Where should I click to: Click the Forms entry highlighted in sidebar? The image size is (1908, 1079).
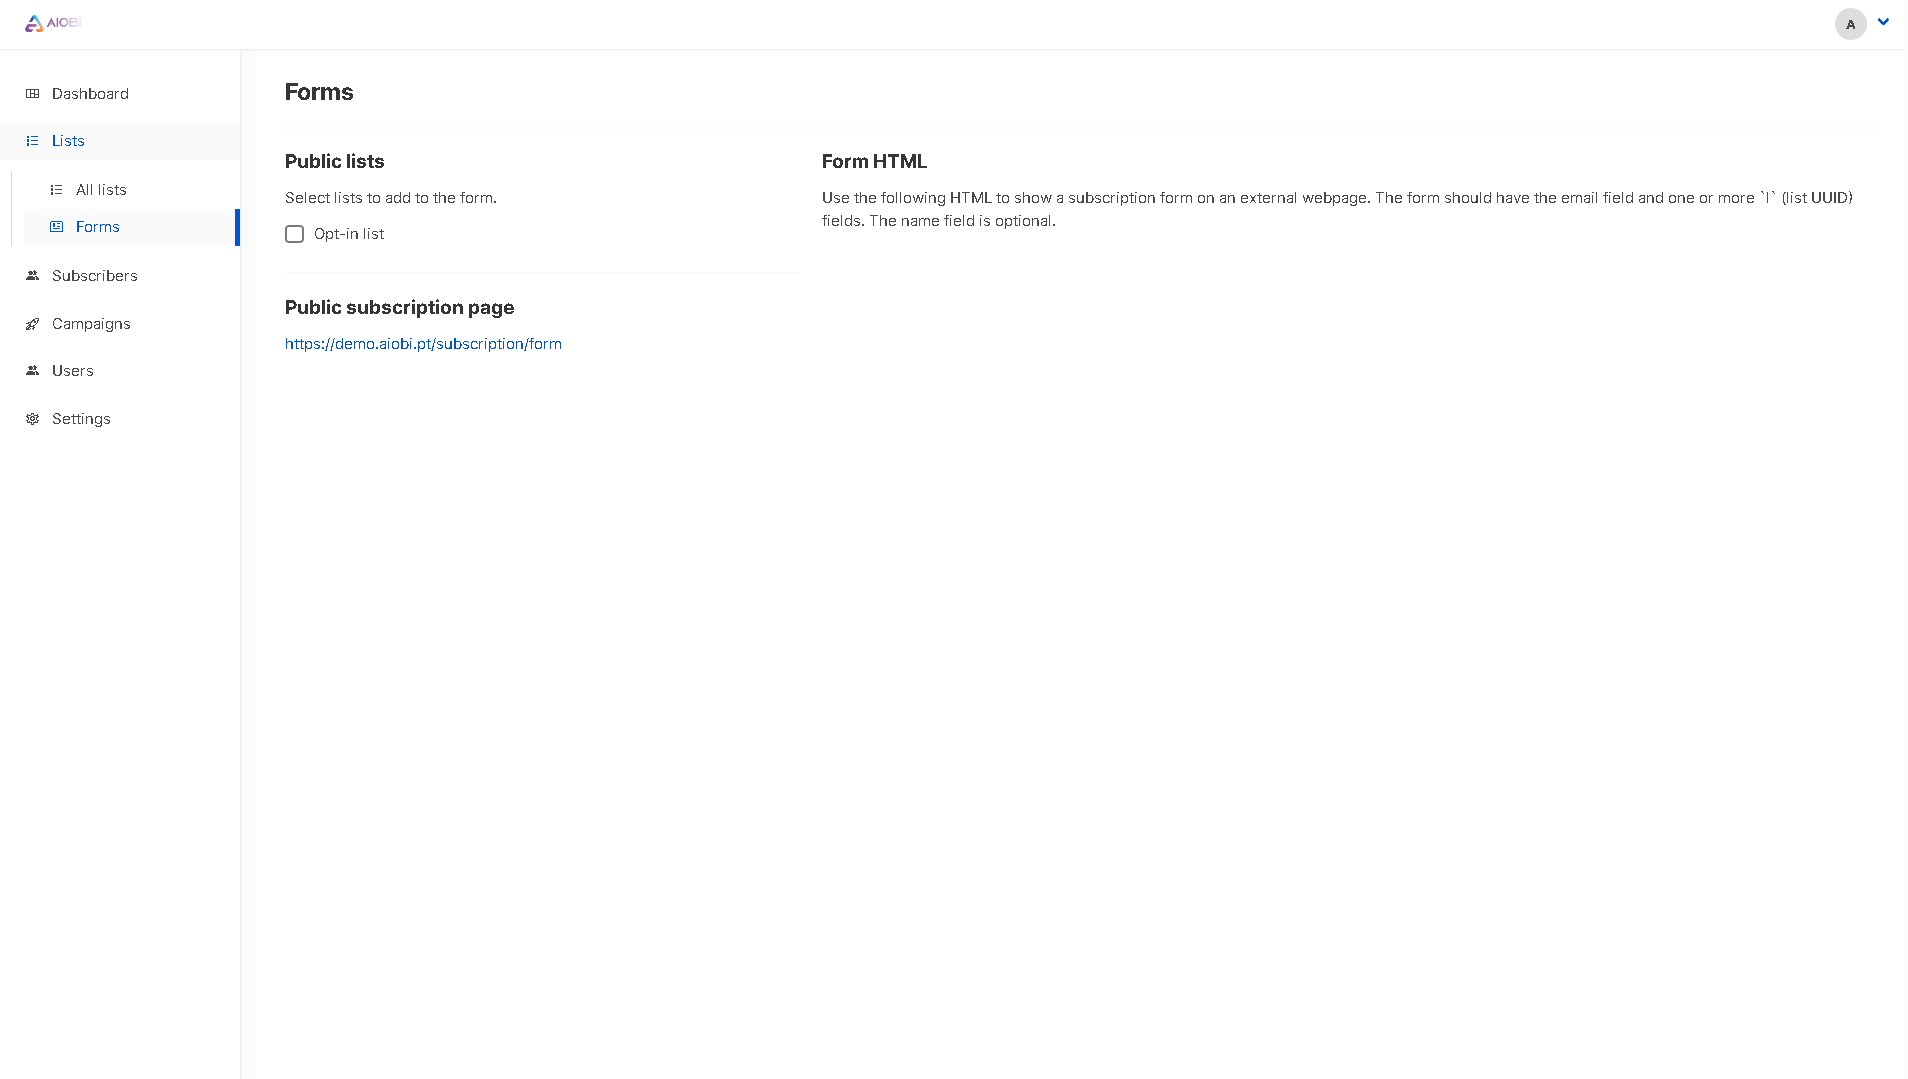click(x=98, y=227)
